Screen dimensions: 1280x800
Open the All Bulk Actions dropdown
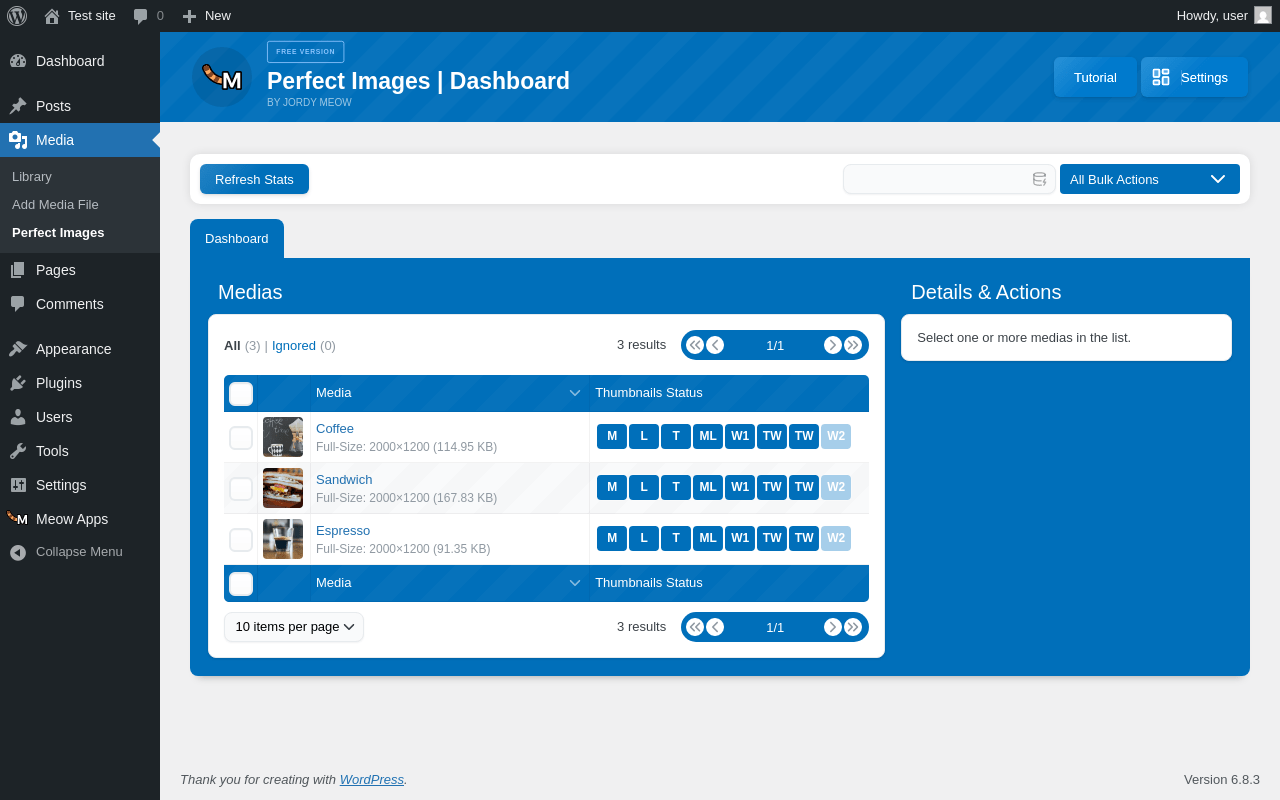pyautogui.click(x=1150, y=179)
